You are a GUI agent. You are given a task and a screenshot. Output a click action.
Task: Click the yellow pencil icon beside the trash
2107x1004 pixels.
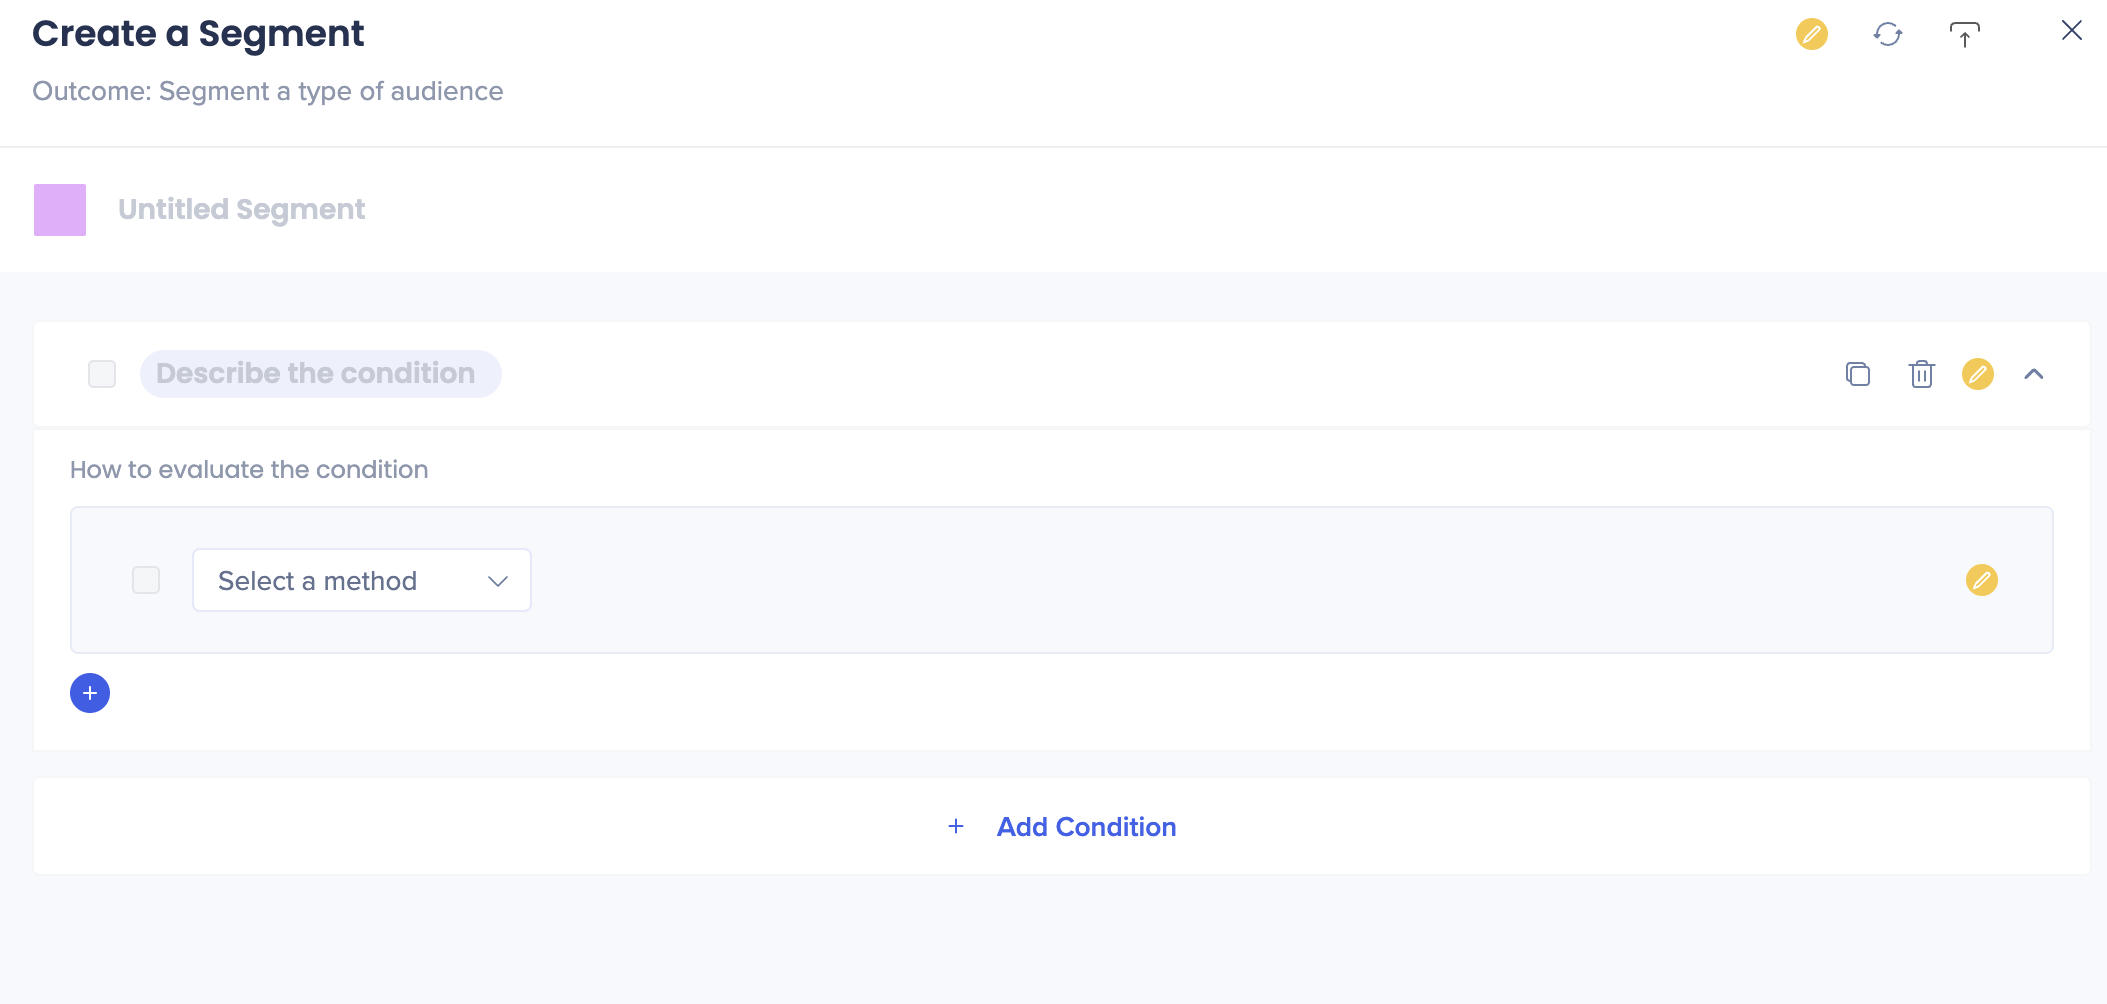(x=1977, y=374)
